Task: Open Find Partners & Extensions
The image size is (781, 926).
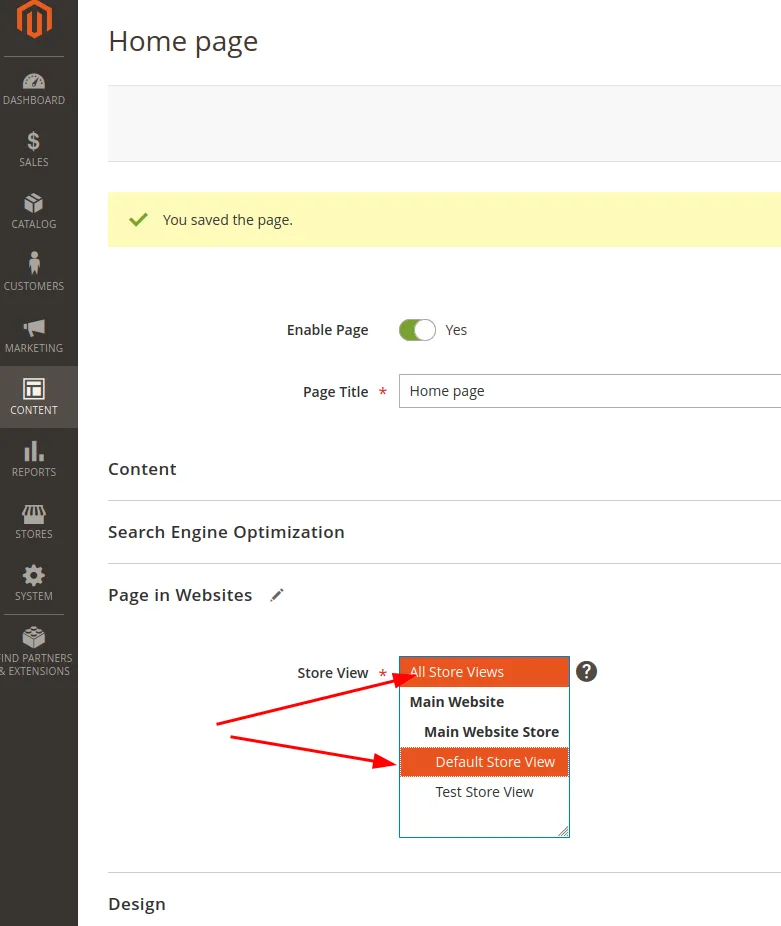Action: (35, 651)
